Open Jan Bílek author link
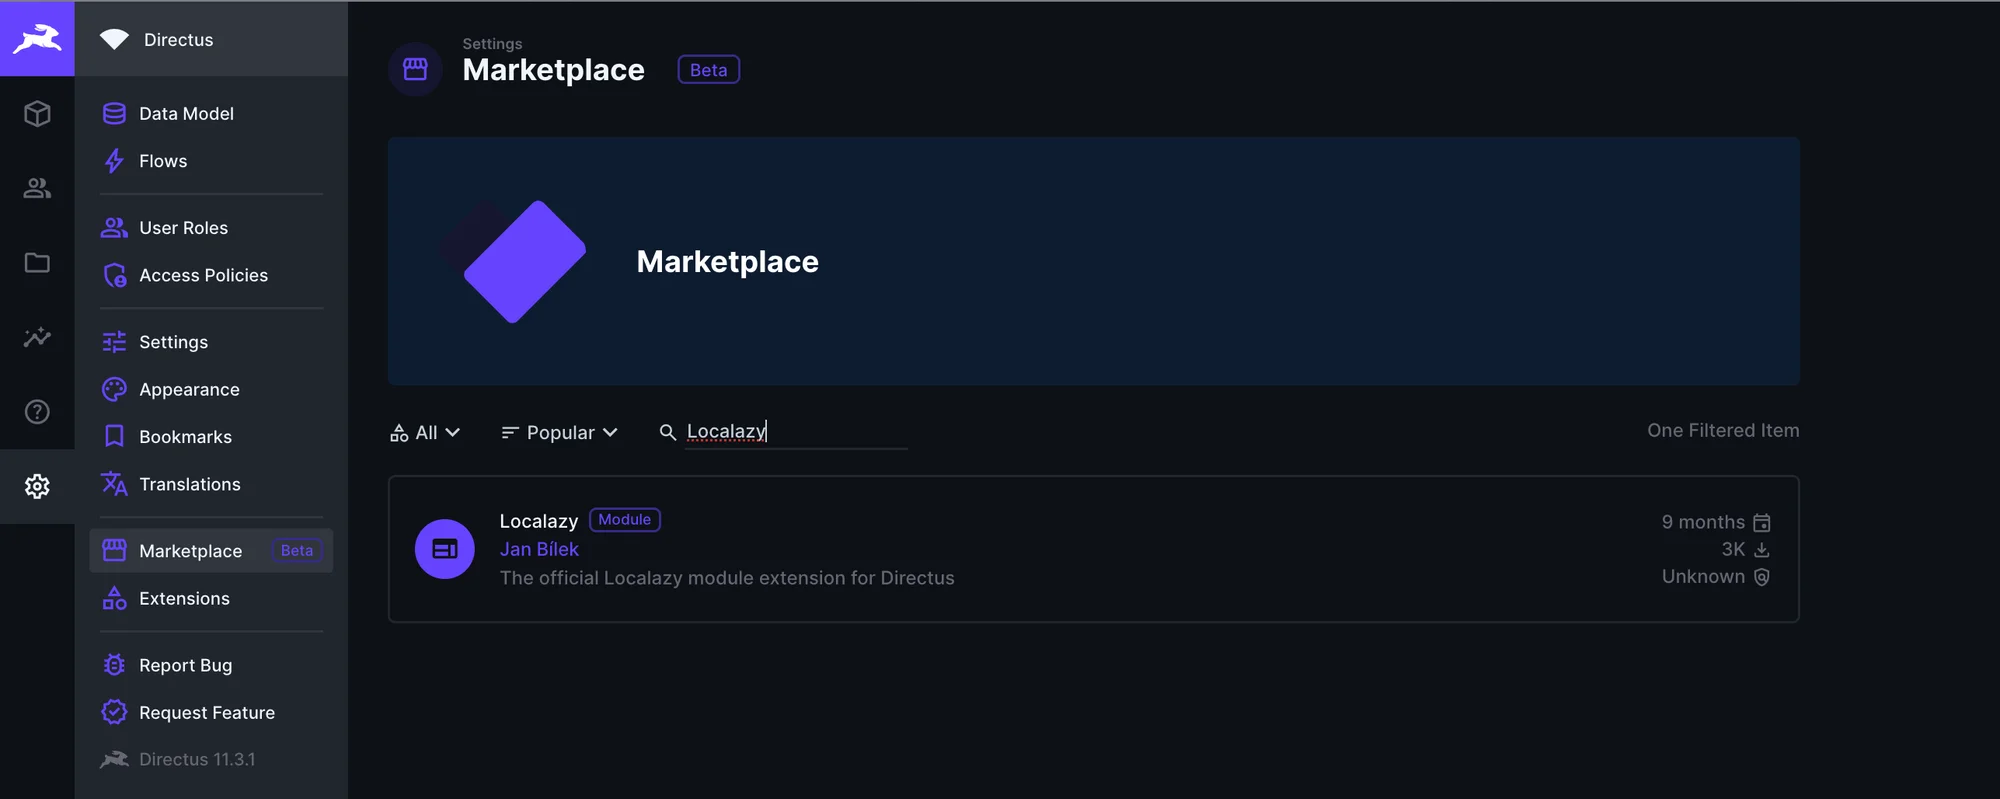2000x799 pixels. [x=539, y=549]
